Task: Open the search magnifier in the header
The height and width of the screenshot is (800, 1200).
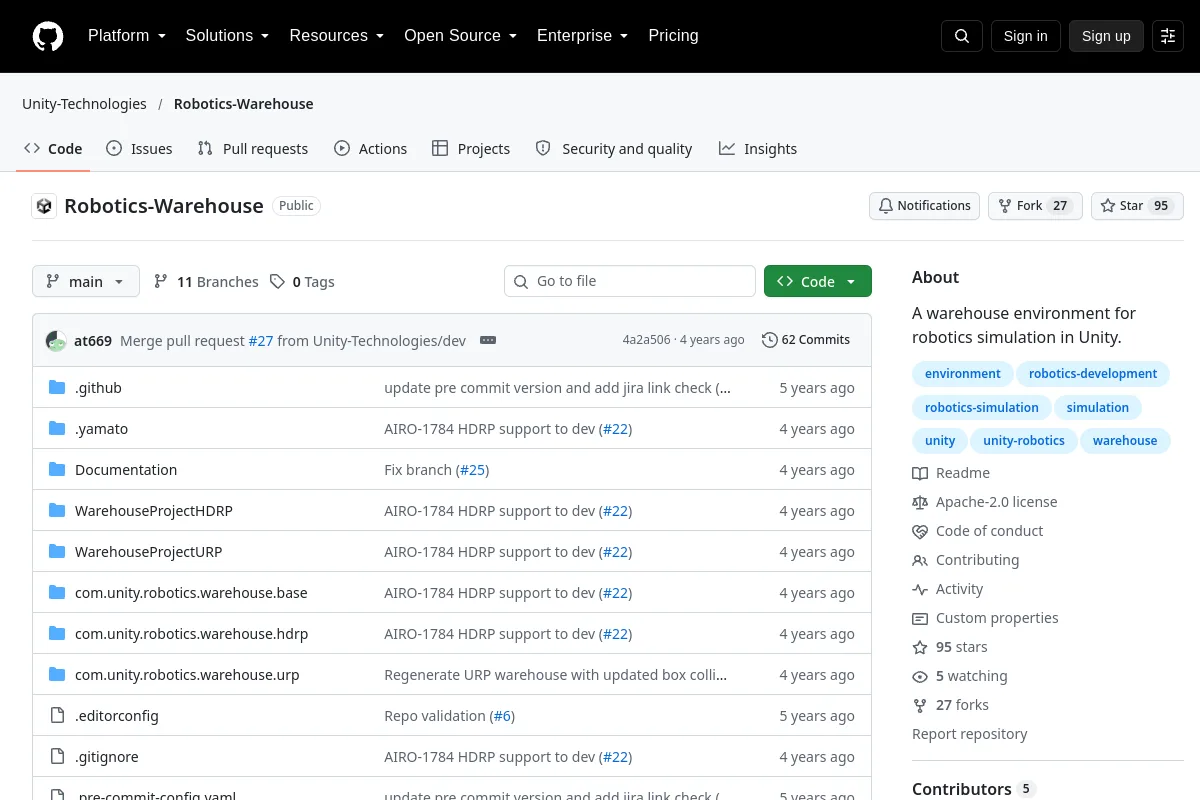Action: coord(962,36)
